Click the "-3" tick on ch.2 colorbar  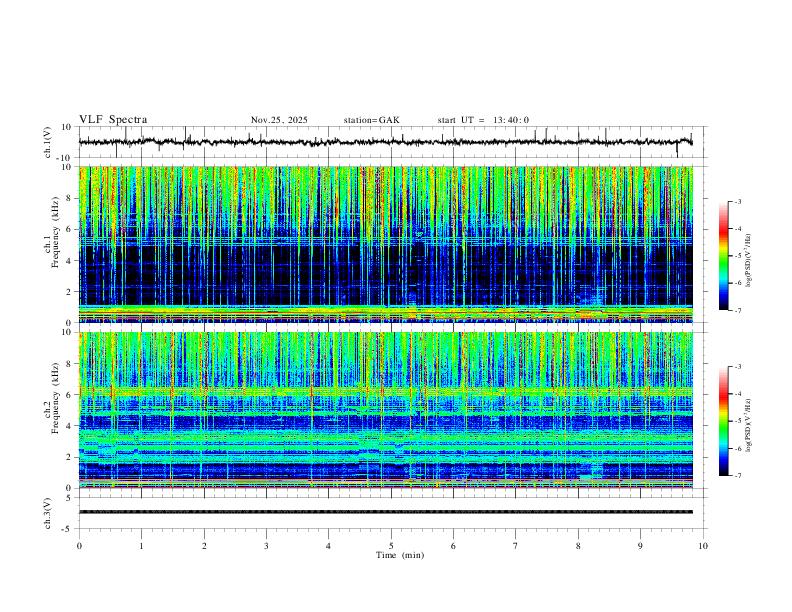tap(737, 367)
